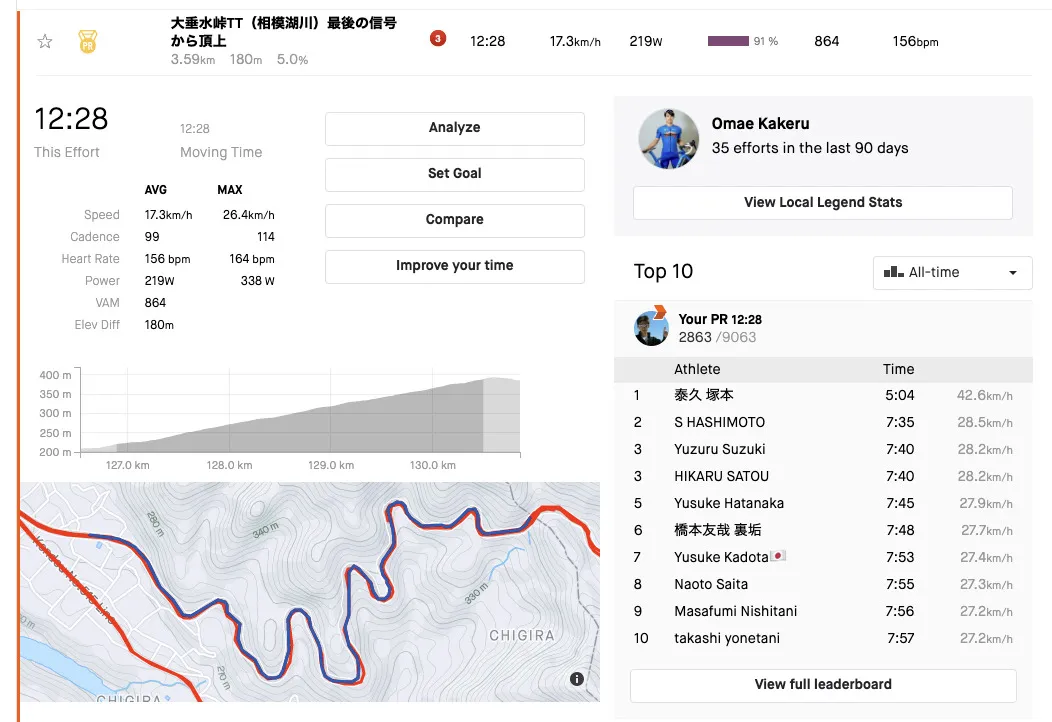Star this segment with the star icon
This screenshot has width=1052, height=722.
[x=44, y=41]
